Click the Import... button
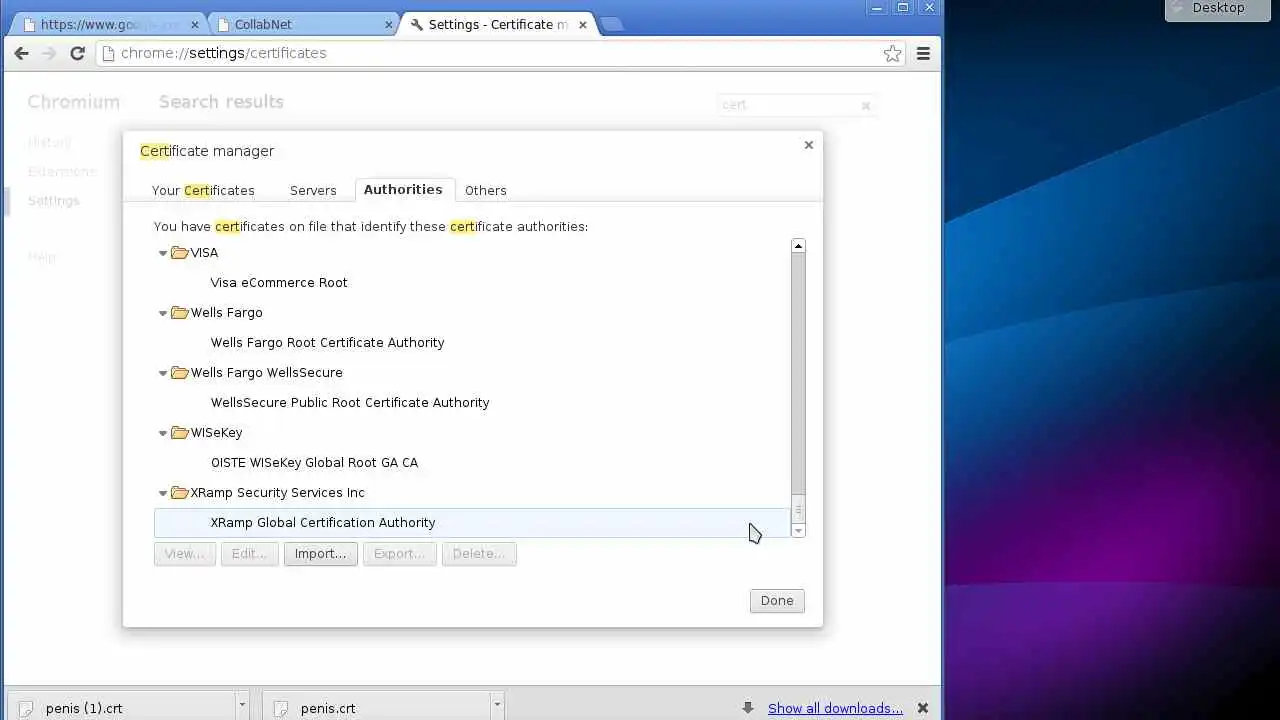 320,553
